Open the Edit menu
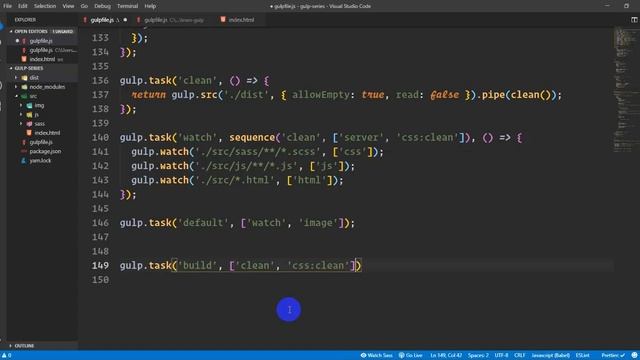Screen dimensions: 640x360 click(x=22, y=6)
